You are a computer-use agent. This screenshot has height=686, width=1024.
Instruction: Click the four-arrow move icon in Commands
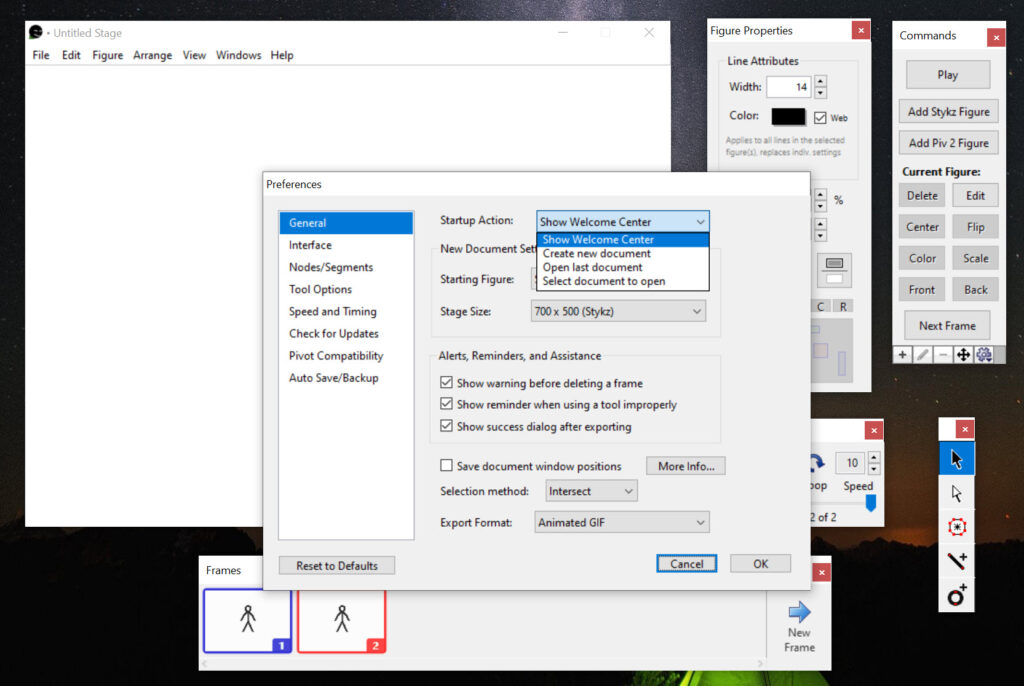tap(963, 355)
